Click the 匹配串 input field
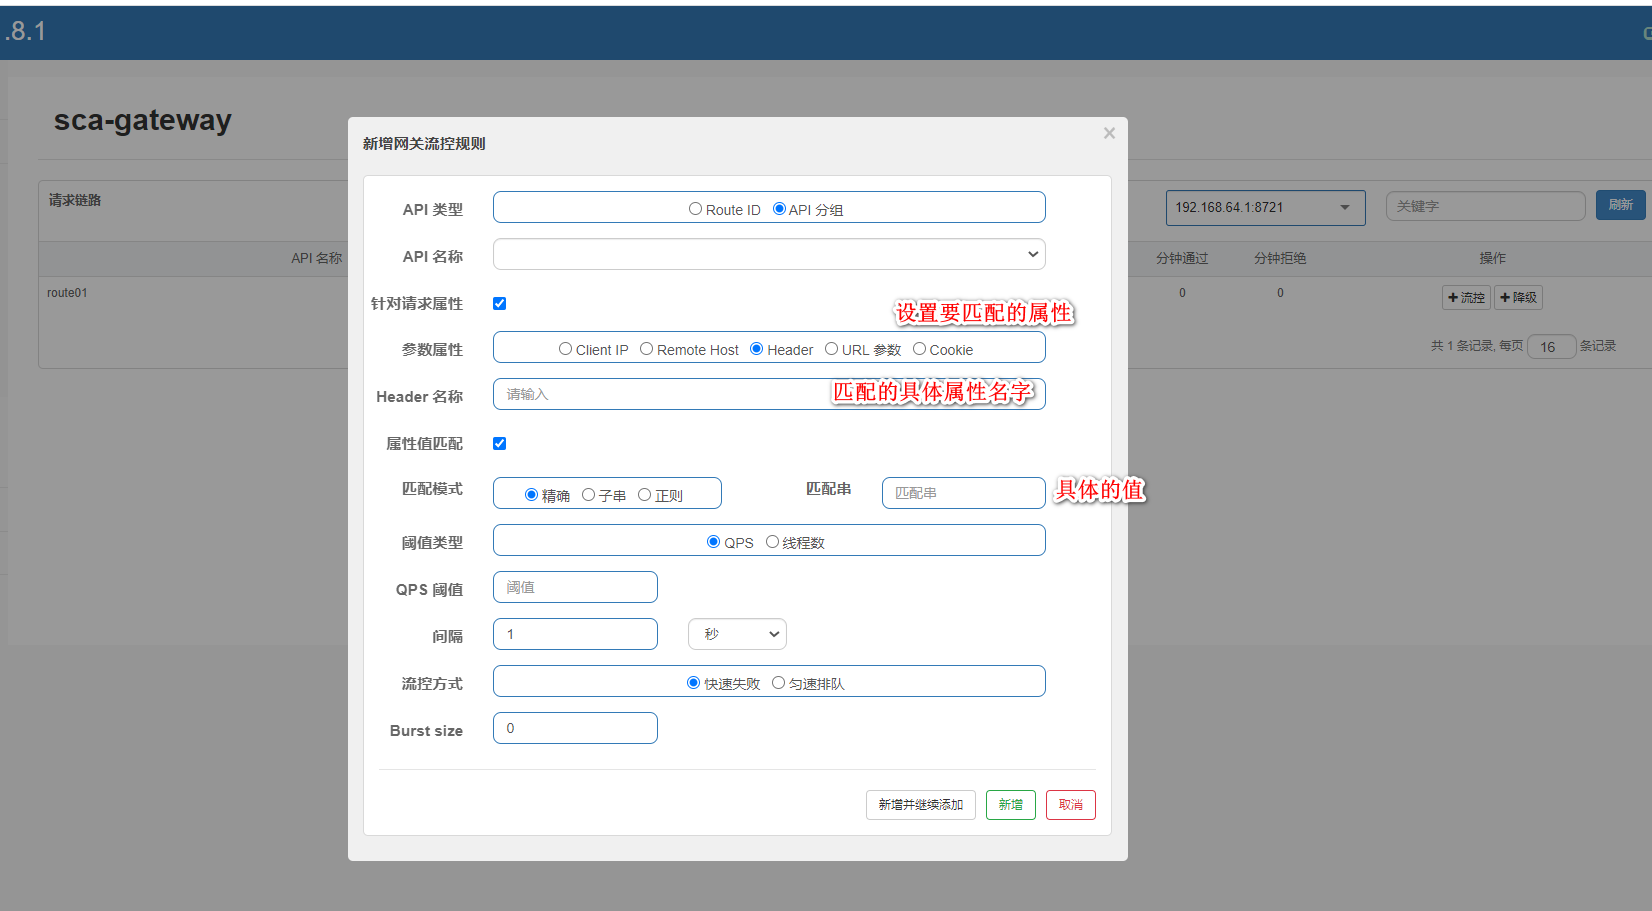This screenshot has width=1652, height=911. [964, 493]
